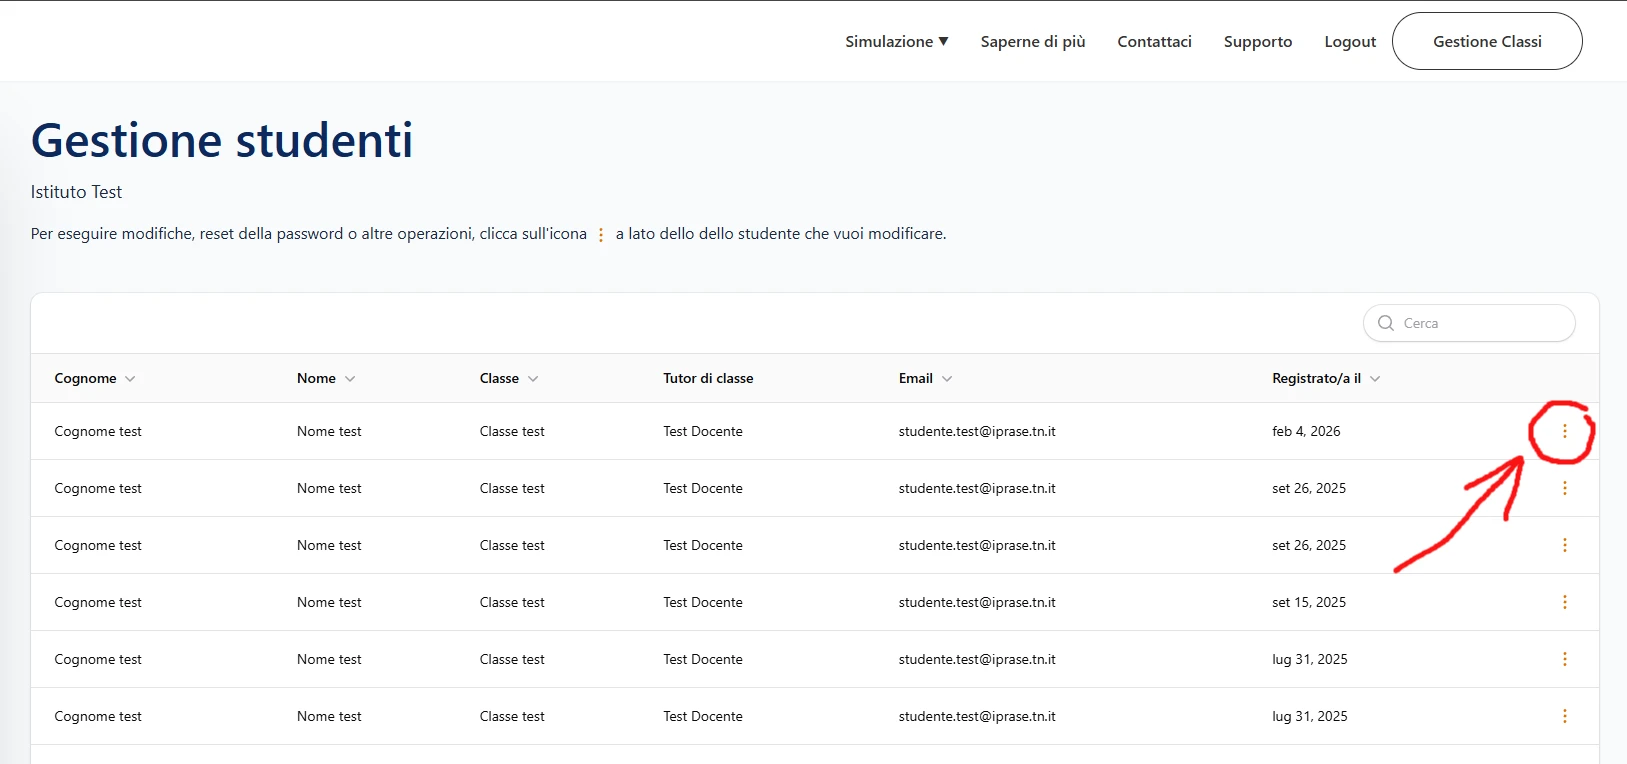Go to Contattaci in the navigation
This screenshot has height=764, width=1627.
(1154, 41)
